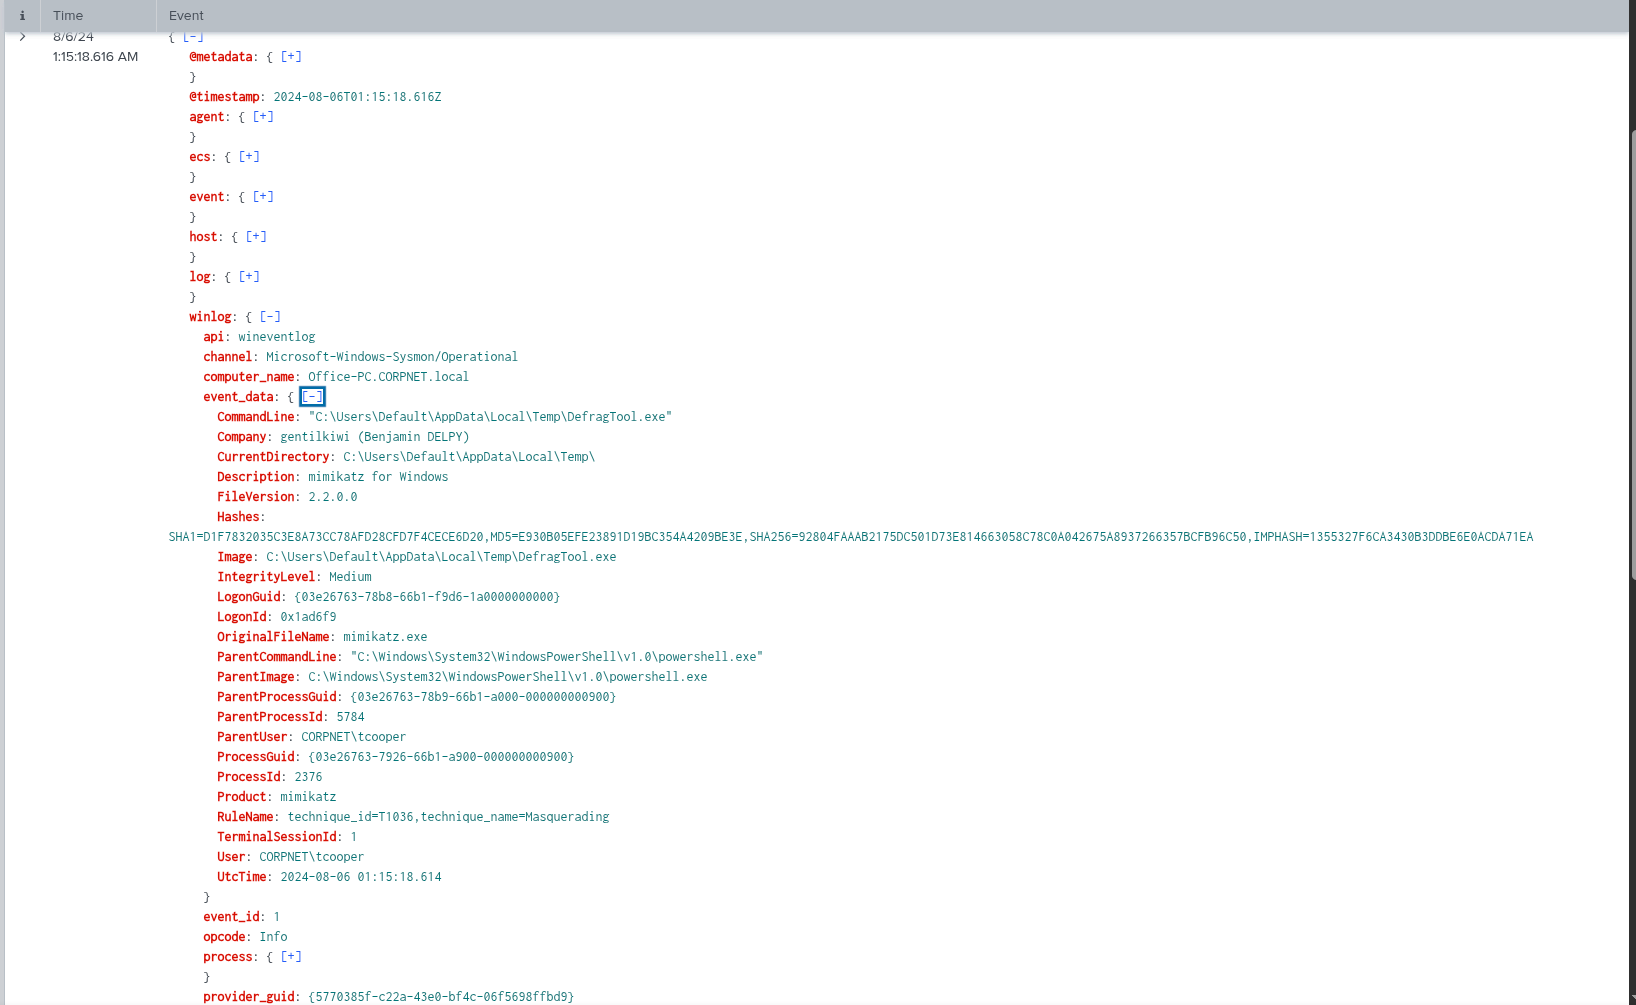Screen dimensions: 1636x1005
Task: Click the ProcessId value 2376
Action: coord(308,777)
